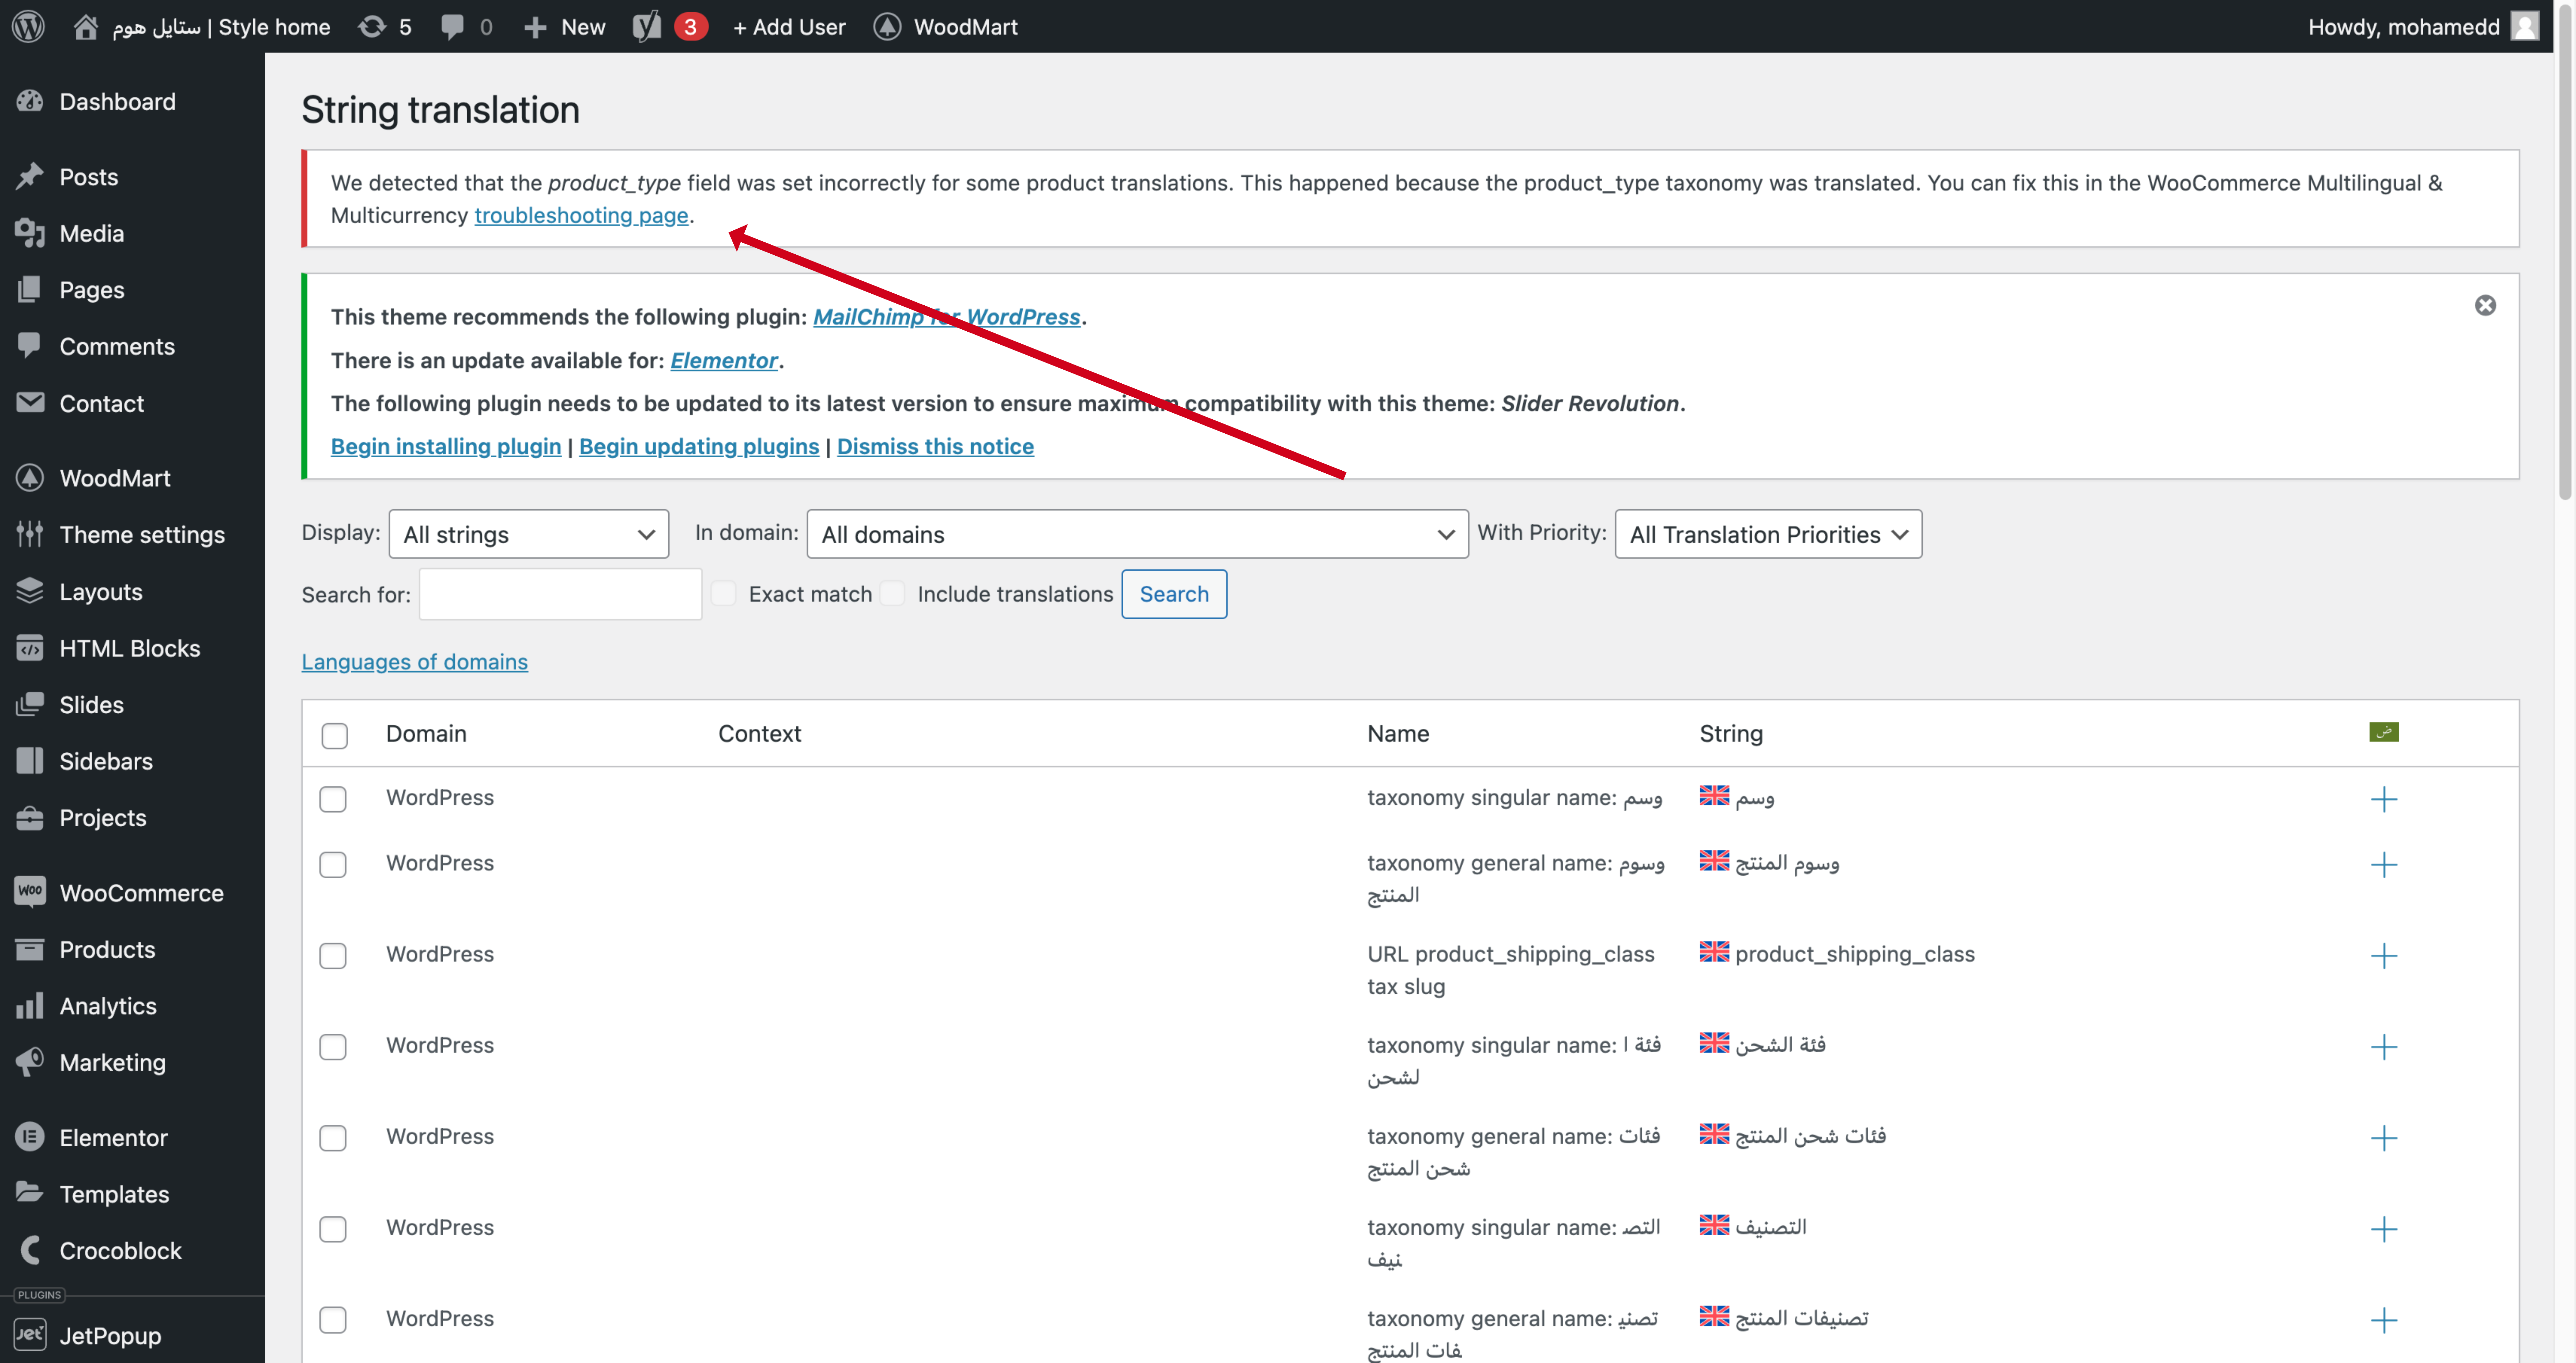Click the Elementor icon in sidebar
Viewport: 2576px width, 1363px height.
(x=30, y=1137)
